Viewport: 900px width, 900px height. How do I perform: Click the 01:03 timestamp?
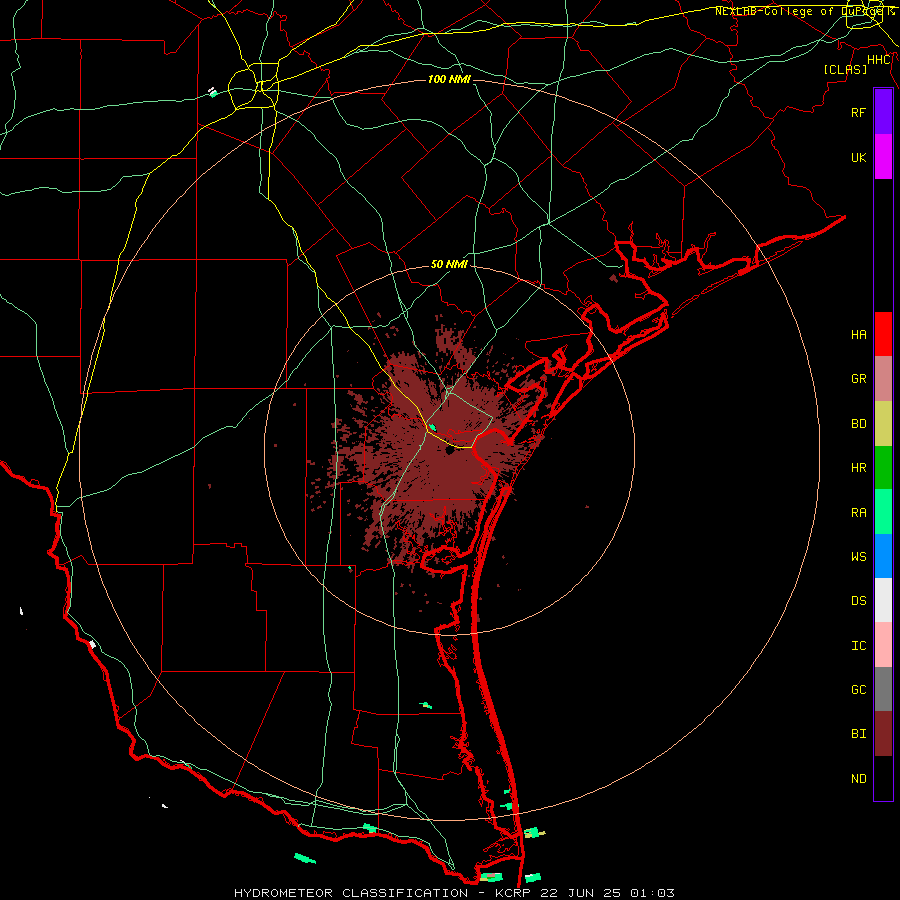point(652,893)
